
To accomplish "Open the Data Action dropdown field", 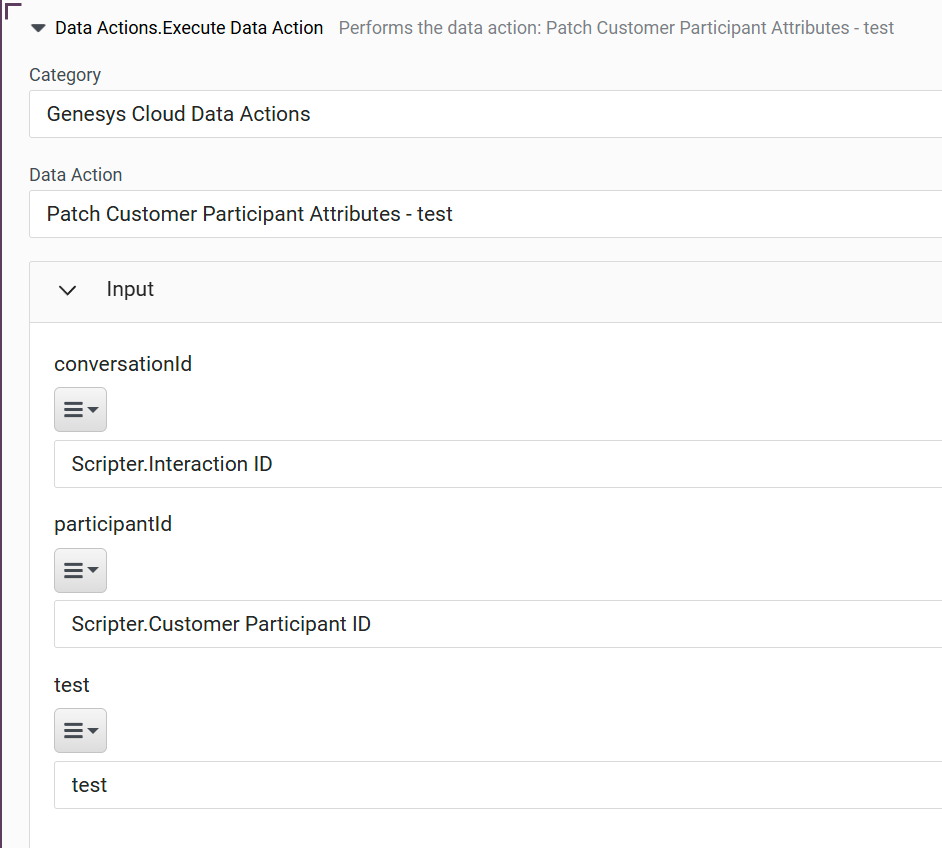I will tap(485, 214).
